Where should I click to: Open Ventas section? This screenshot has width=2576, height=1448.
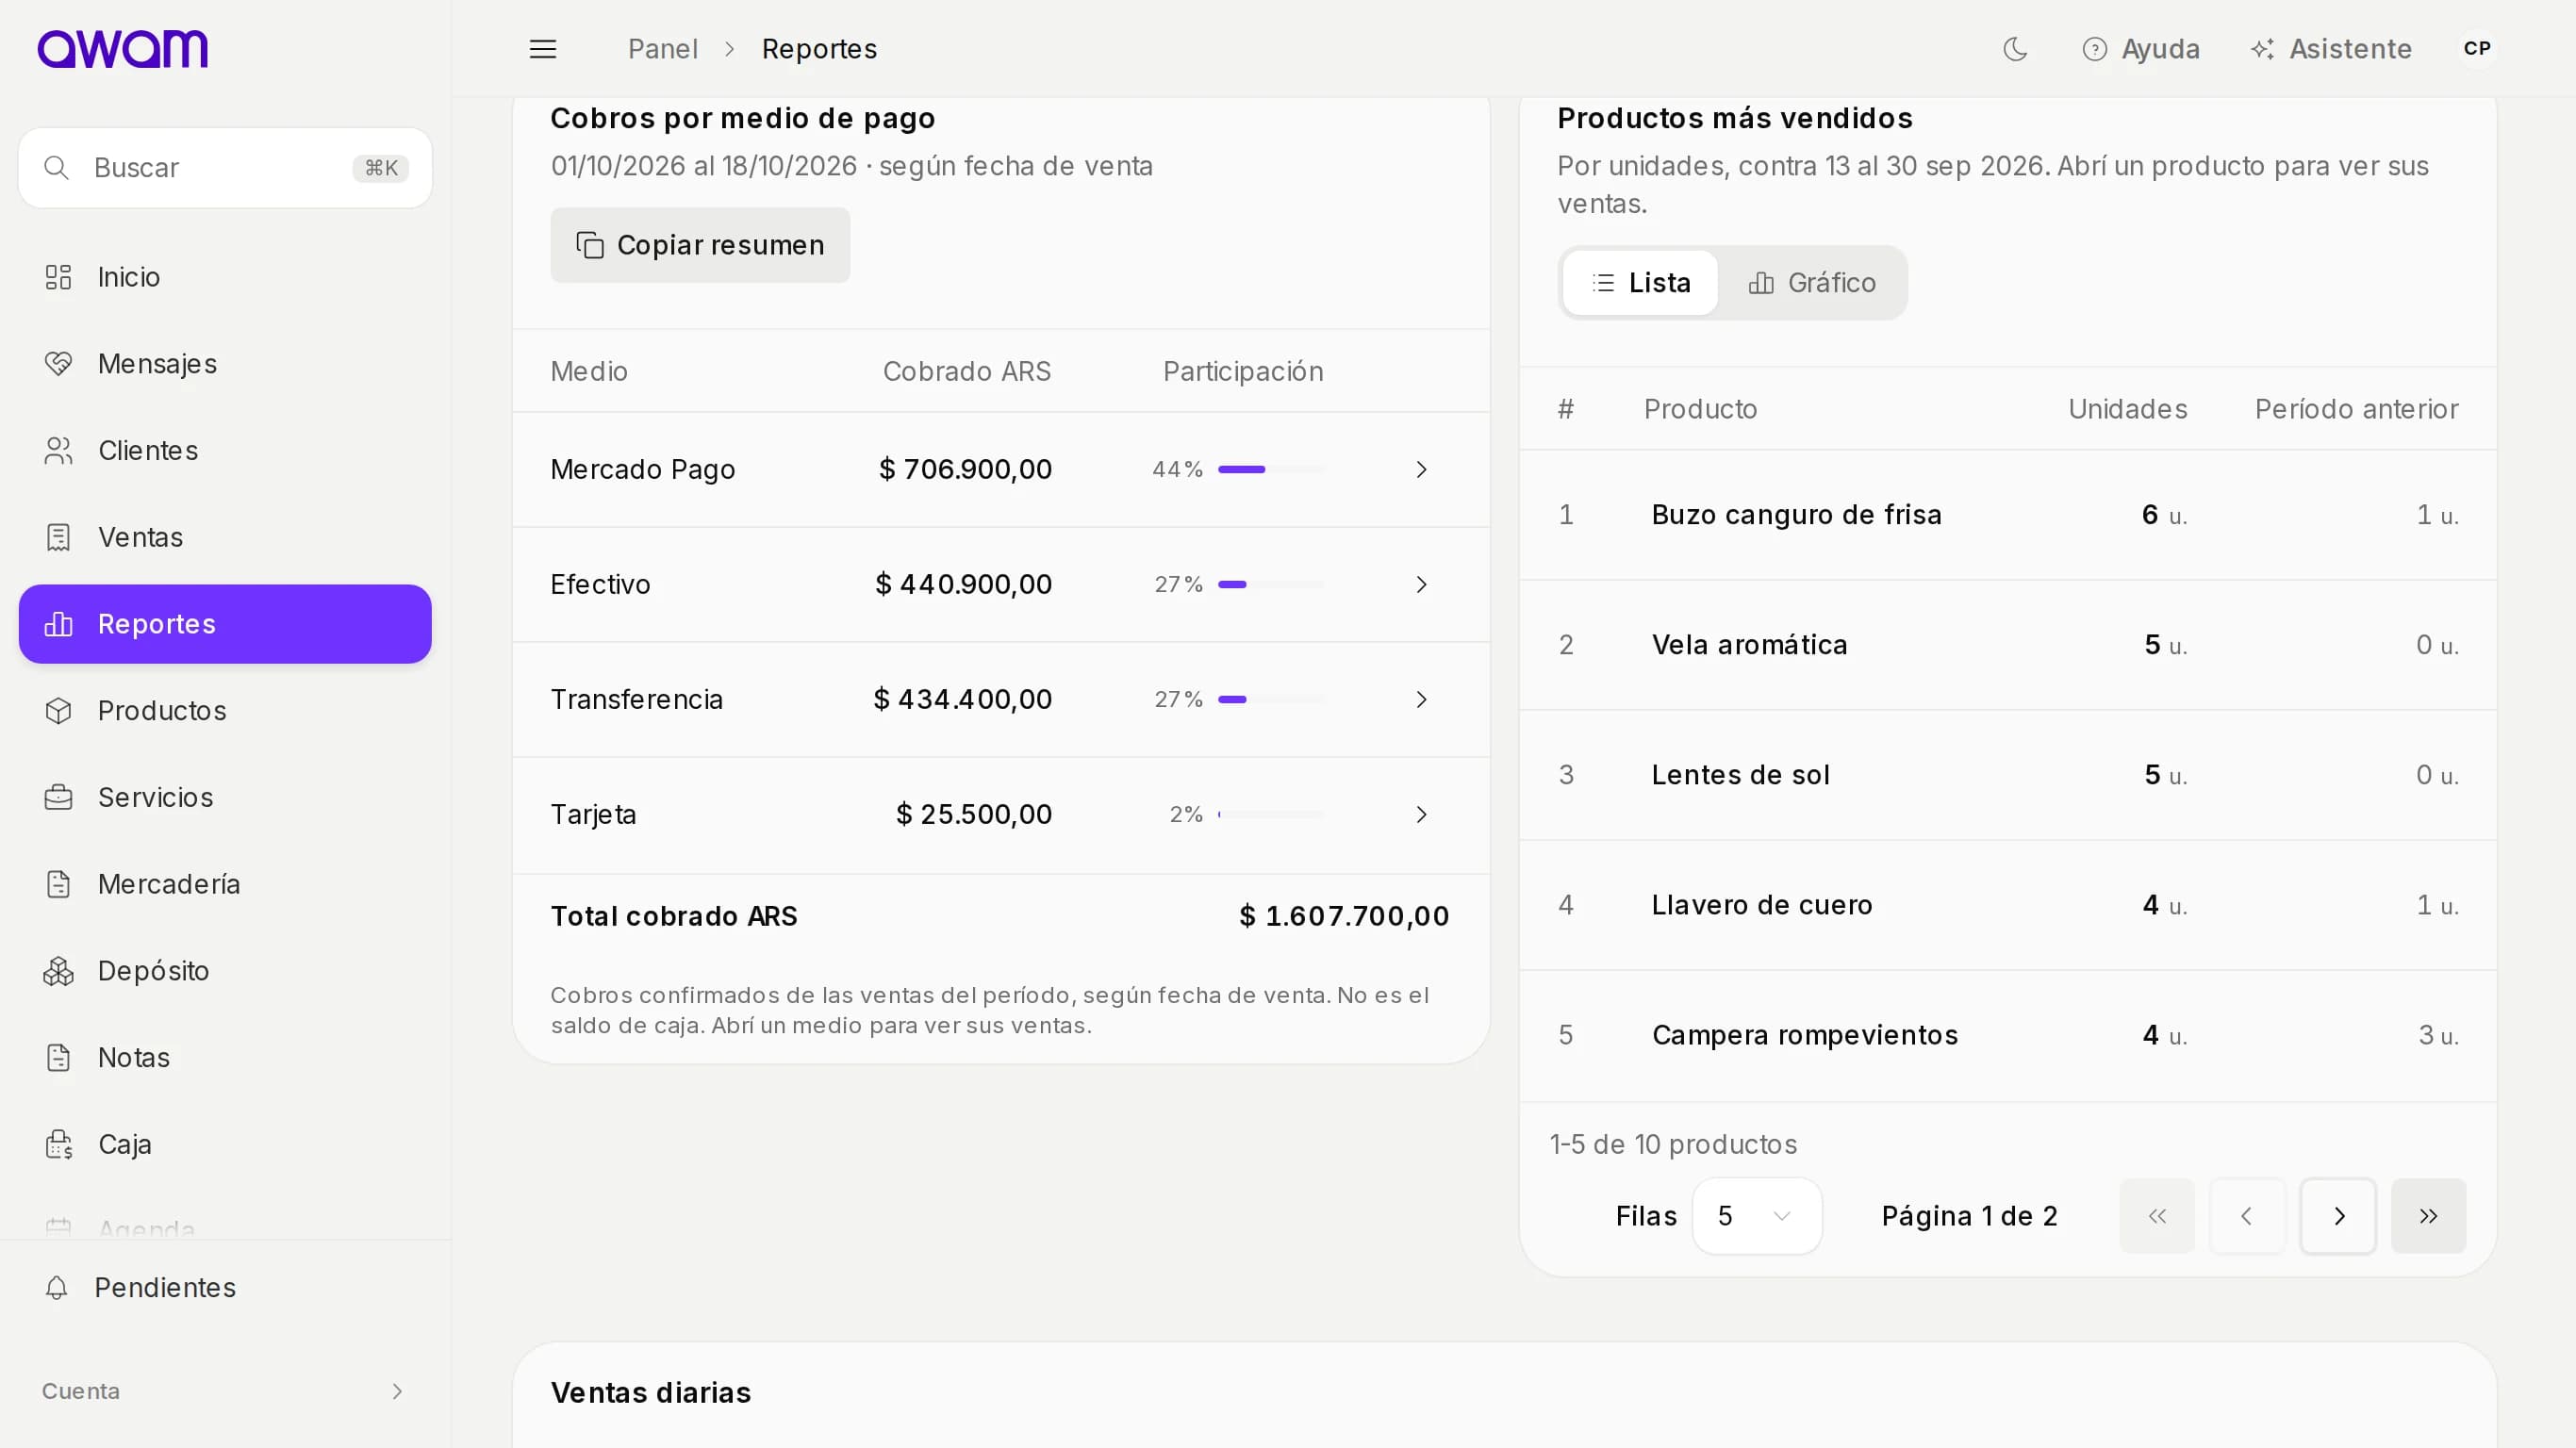[x=225, y=537]
